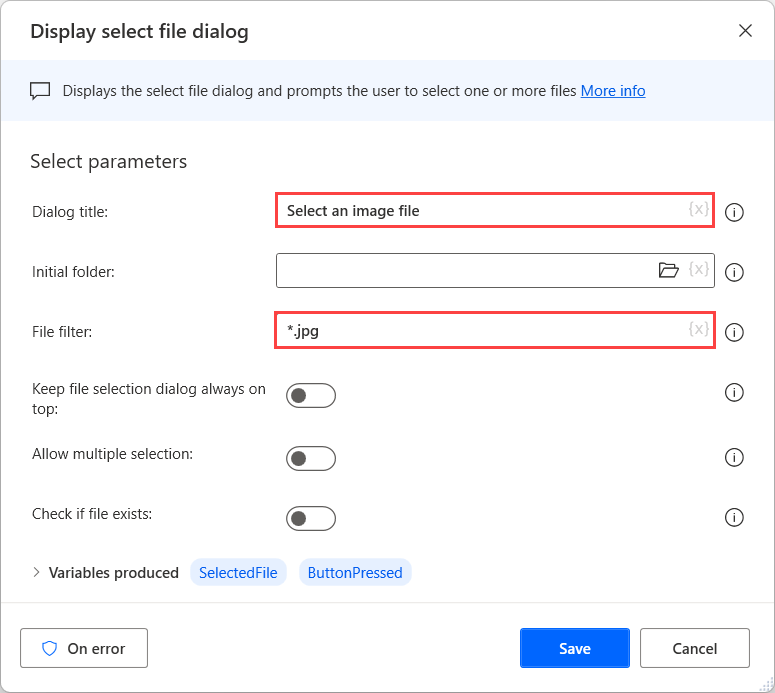The width and height of the screenshot is (775, 693).
Task: Show info for Allow multiple selection
Action: [734, 457]
